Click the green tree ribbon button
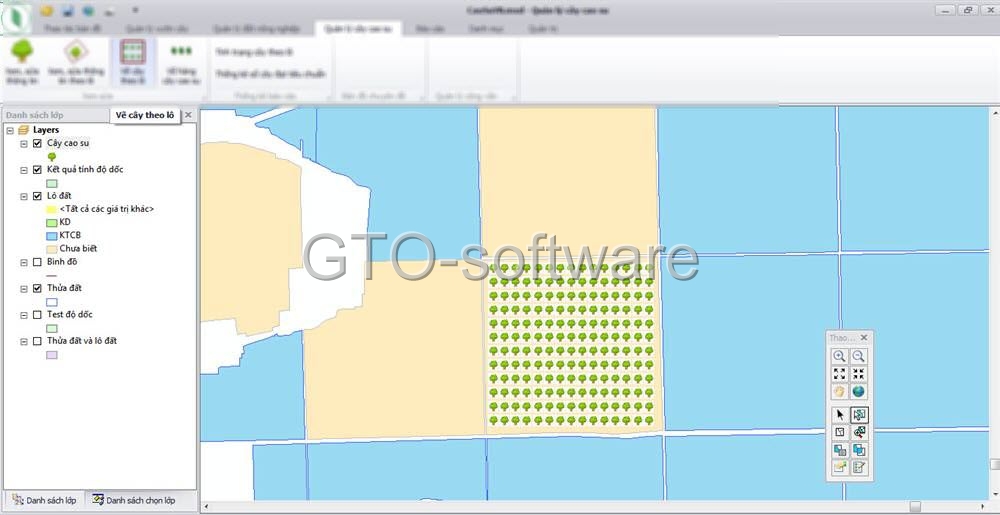 tap(22, 62)
